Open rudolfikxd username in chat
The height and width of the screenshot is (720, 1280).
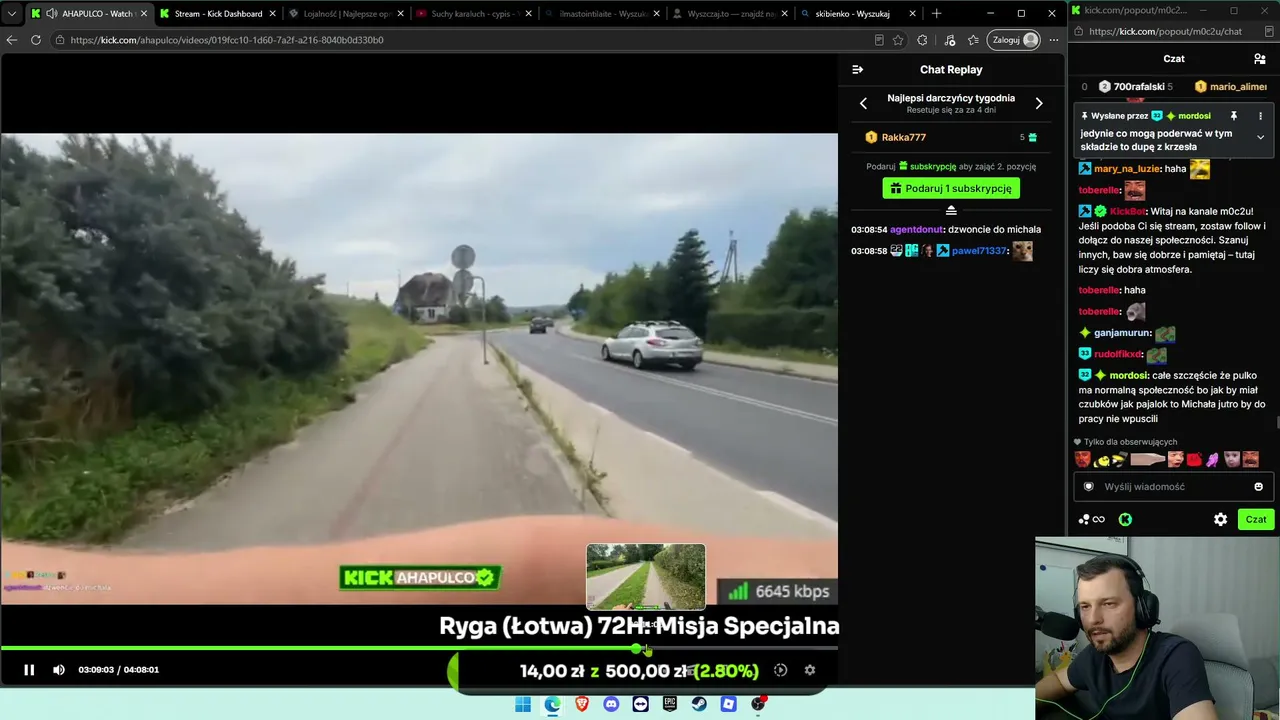(x=1119, y=354)
